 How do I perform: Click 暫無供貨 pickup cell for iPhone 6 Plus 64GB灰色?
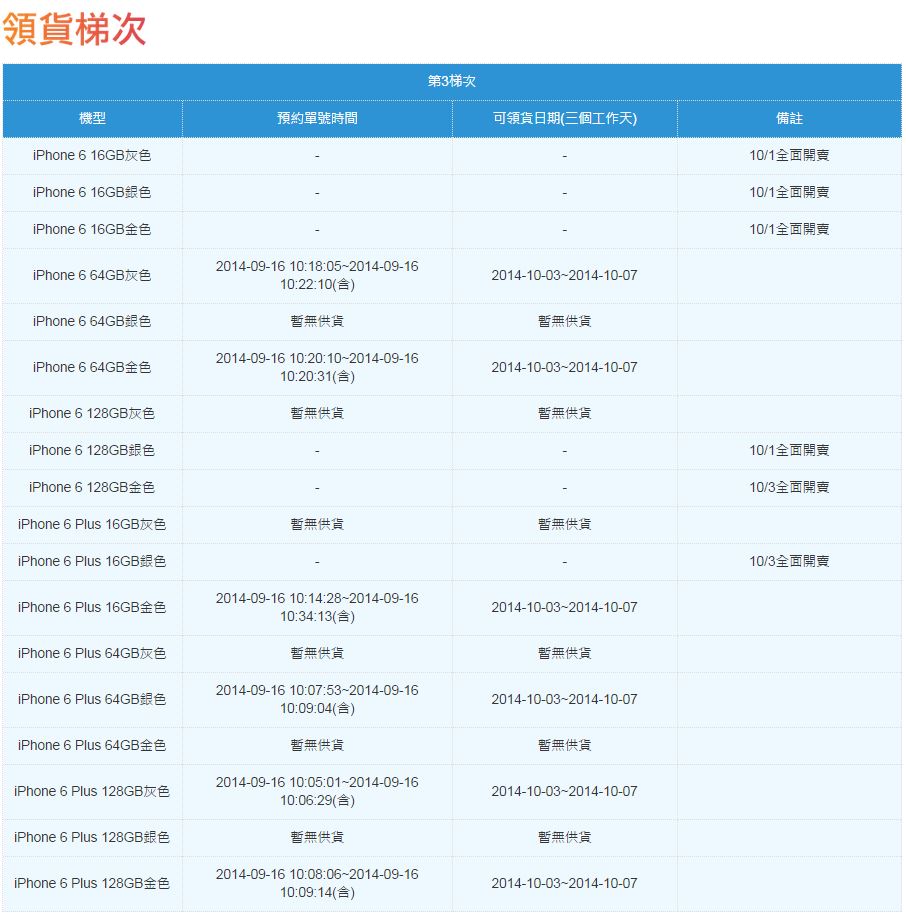[x=564, y=654]
